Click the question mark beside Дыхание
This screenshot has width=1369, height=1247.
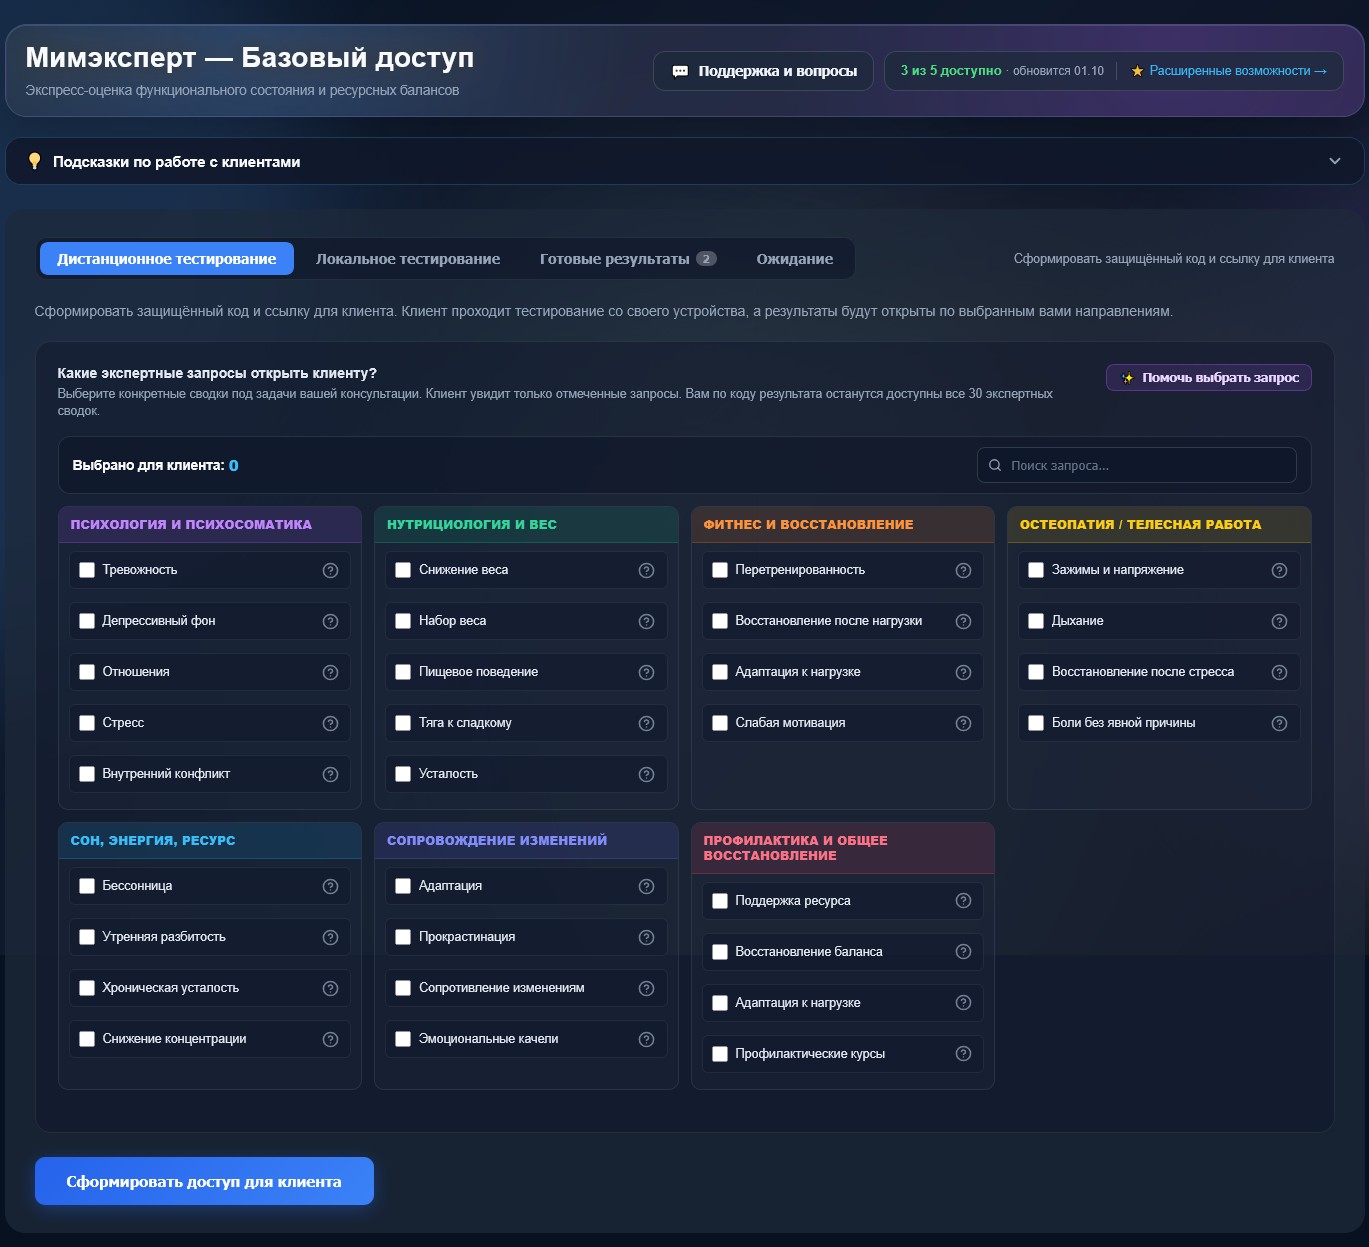pos(1279,621)
